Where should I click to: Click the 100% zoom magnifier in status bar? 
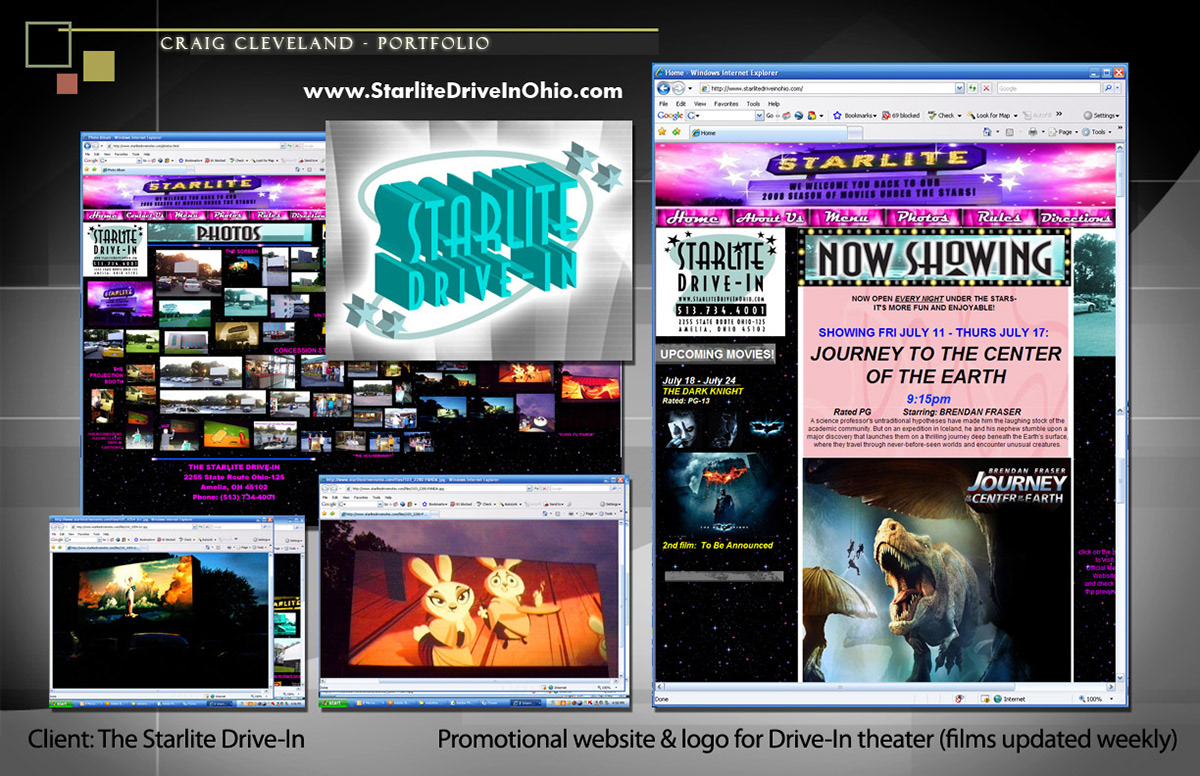(1082, 699)
